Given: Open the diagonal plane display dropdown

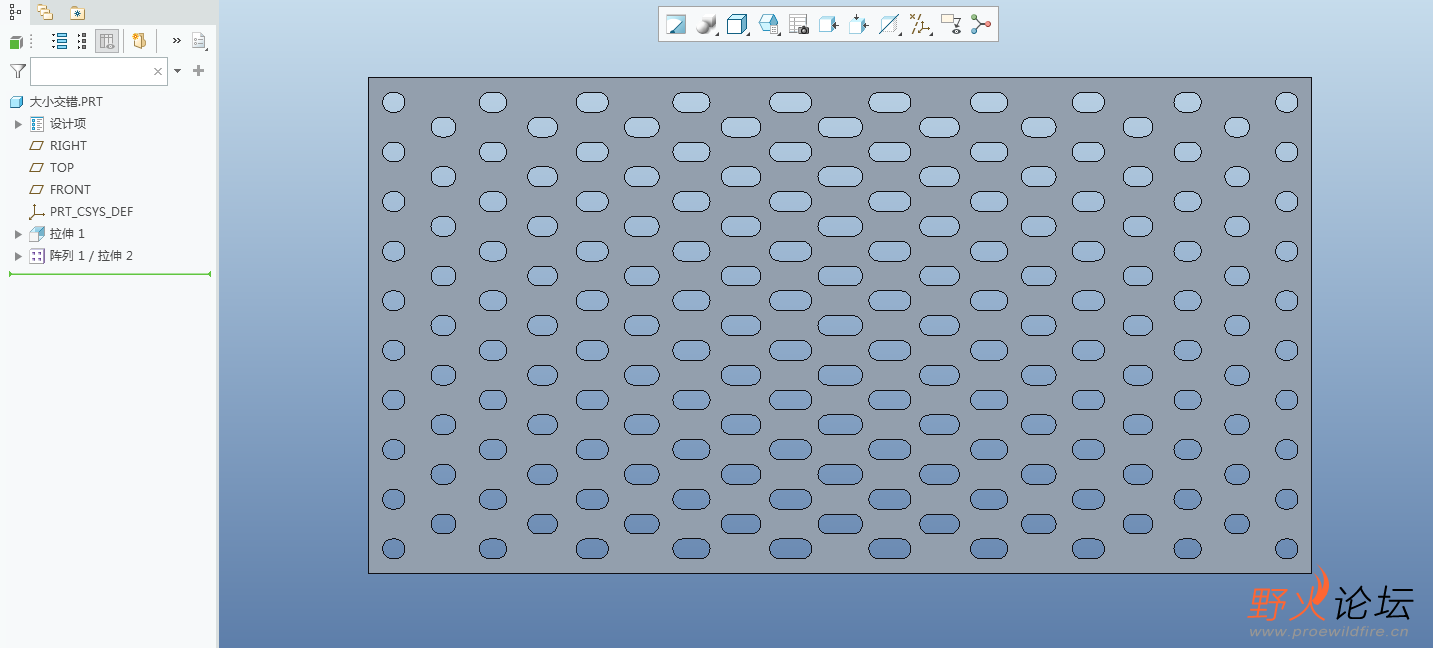Looking at the screenshot, I should click(x=890, y=25).
